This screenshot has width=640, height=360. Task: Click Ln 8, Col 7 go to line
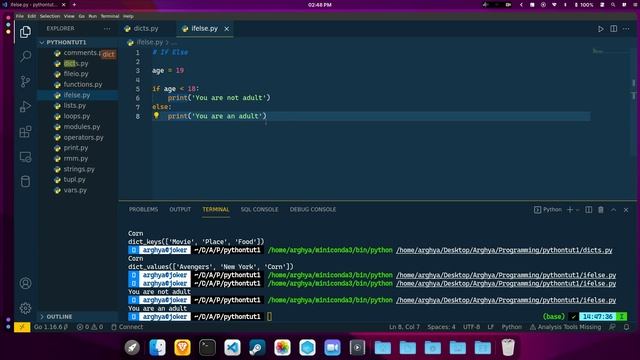pyautogui.click(x=404, y=327)
